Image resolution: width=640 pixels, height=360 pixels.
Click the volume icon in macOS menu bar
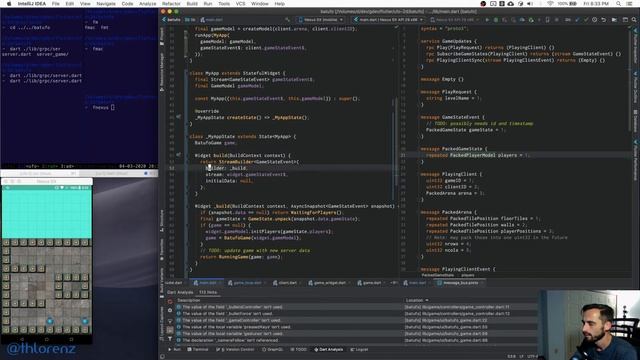530,4
